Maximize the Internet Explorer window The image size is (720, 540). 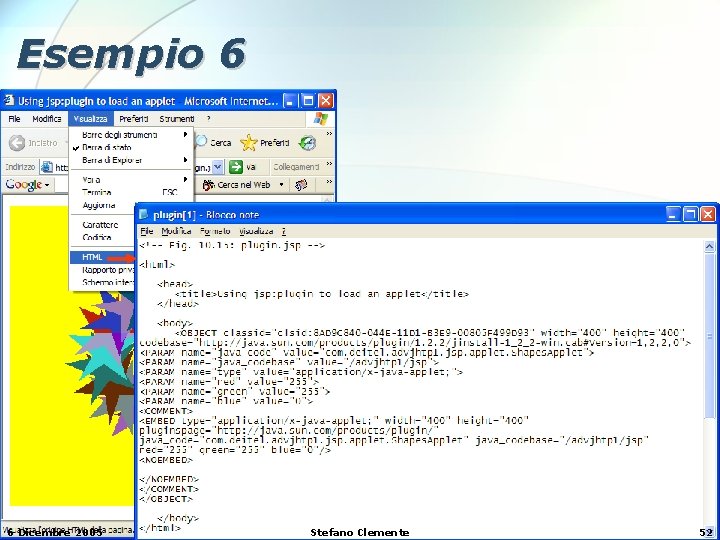(x=308, y=100)
